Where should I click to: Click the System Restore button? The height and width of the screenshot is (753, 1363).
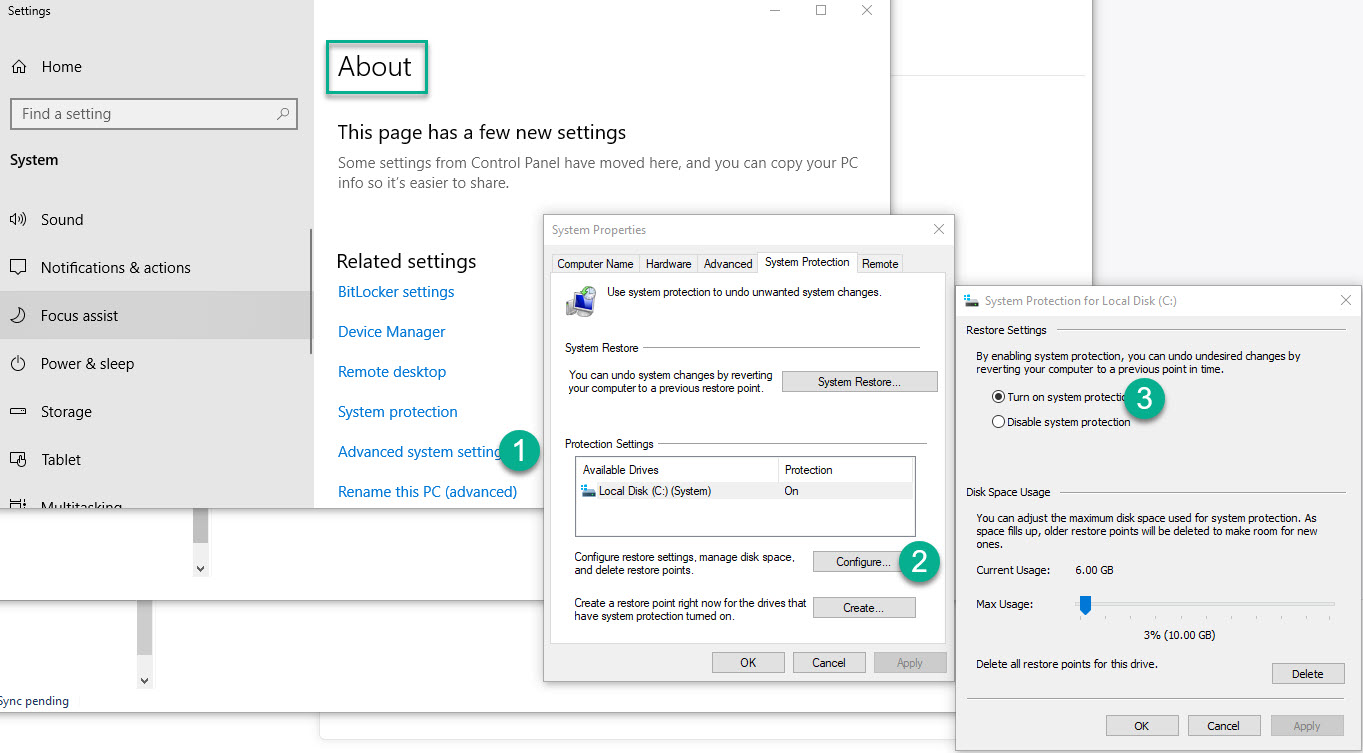pos(859,381)
